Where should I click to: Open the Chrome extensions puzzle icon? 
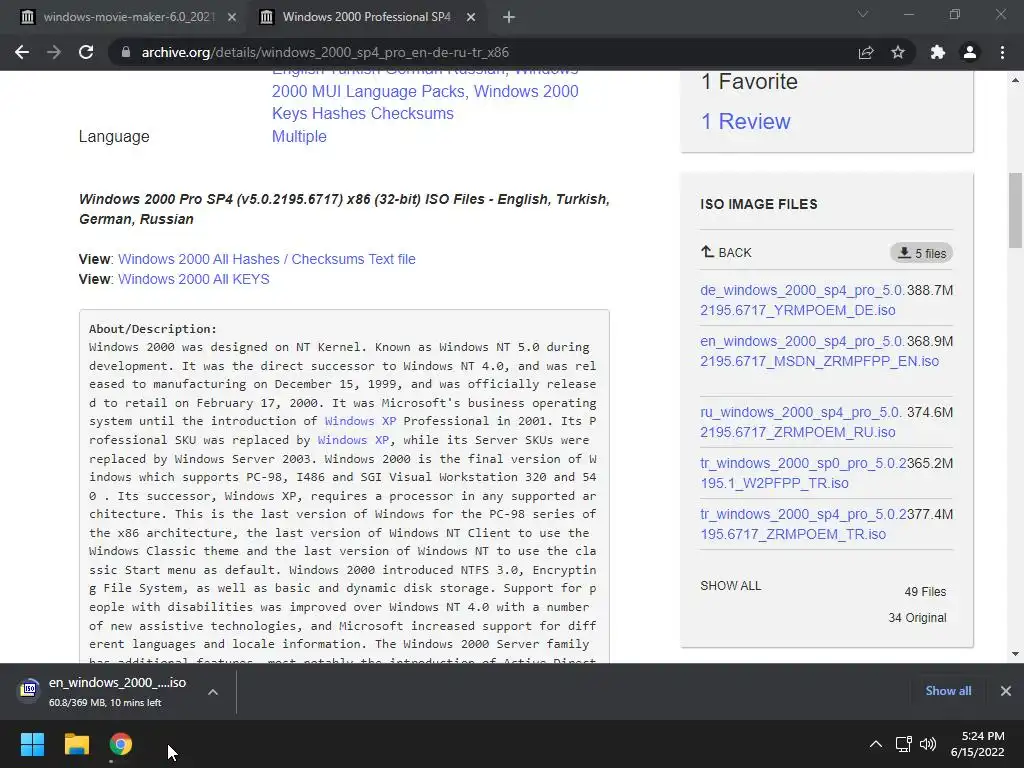[938, 52]
